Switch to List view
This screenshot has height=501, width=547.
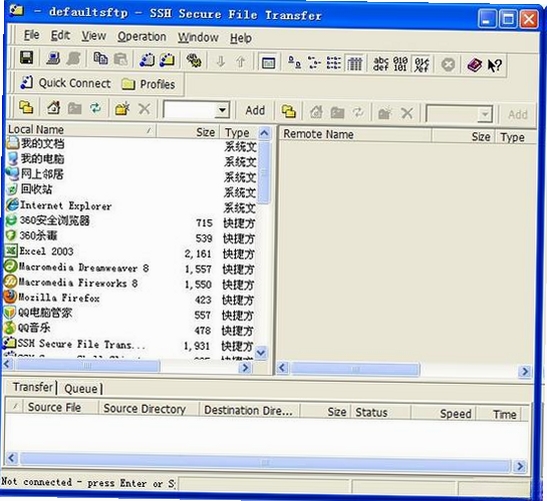coord(334,63)
